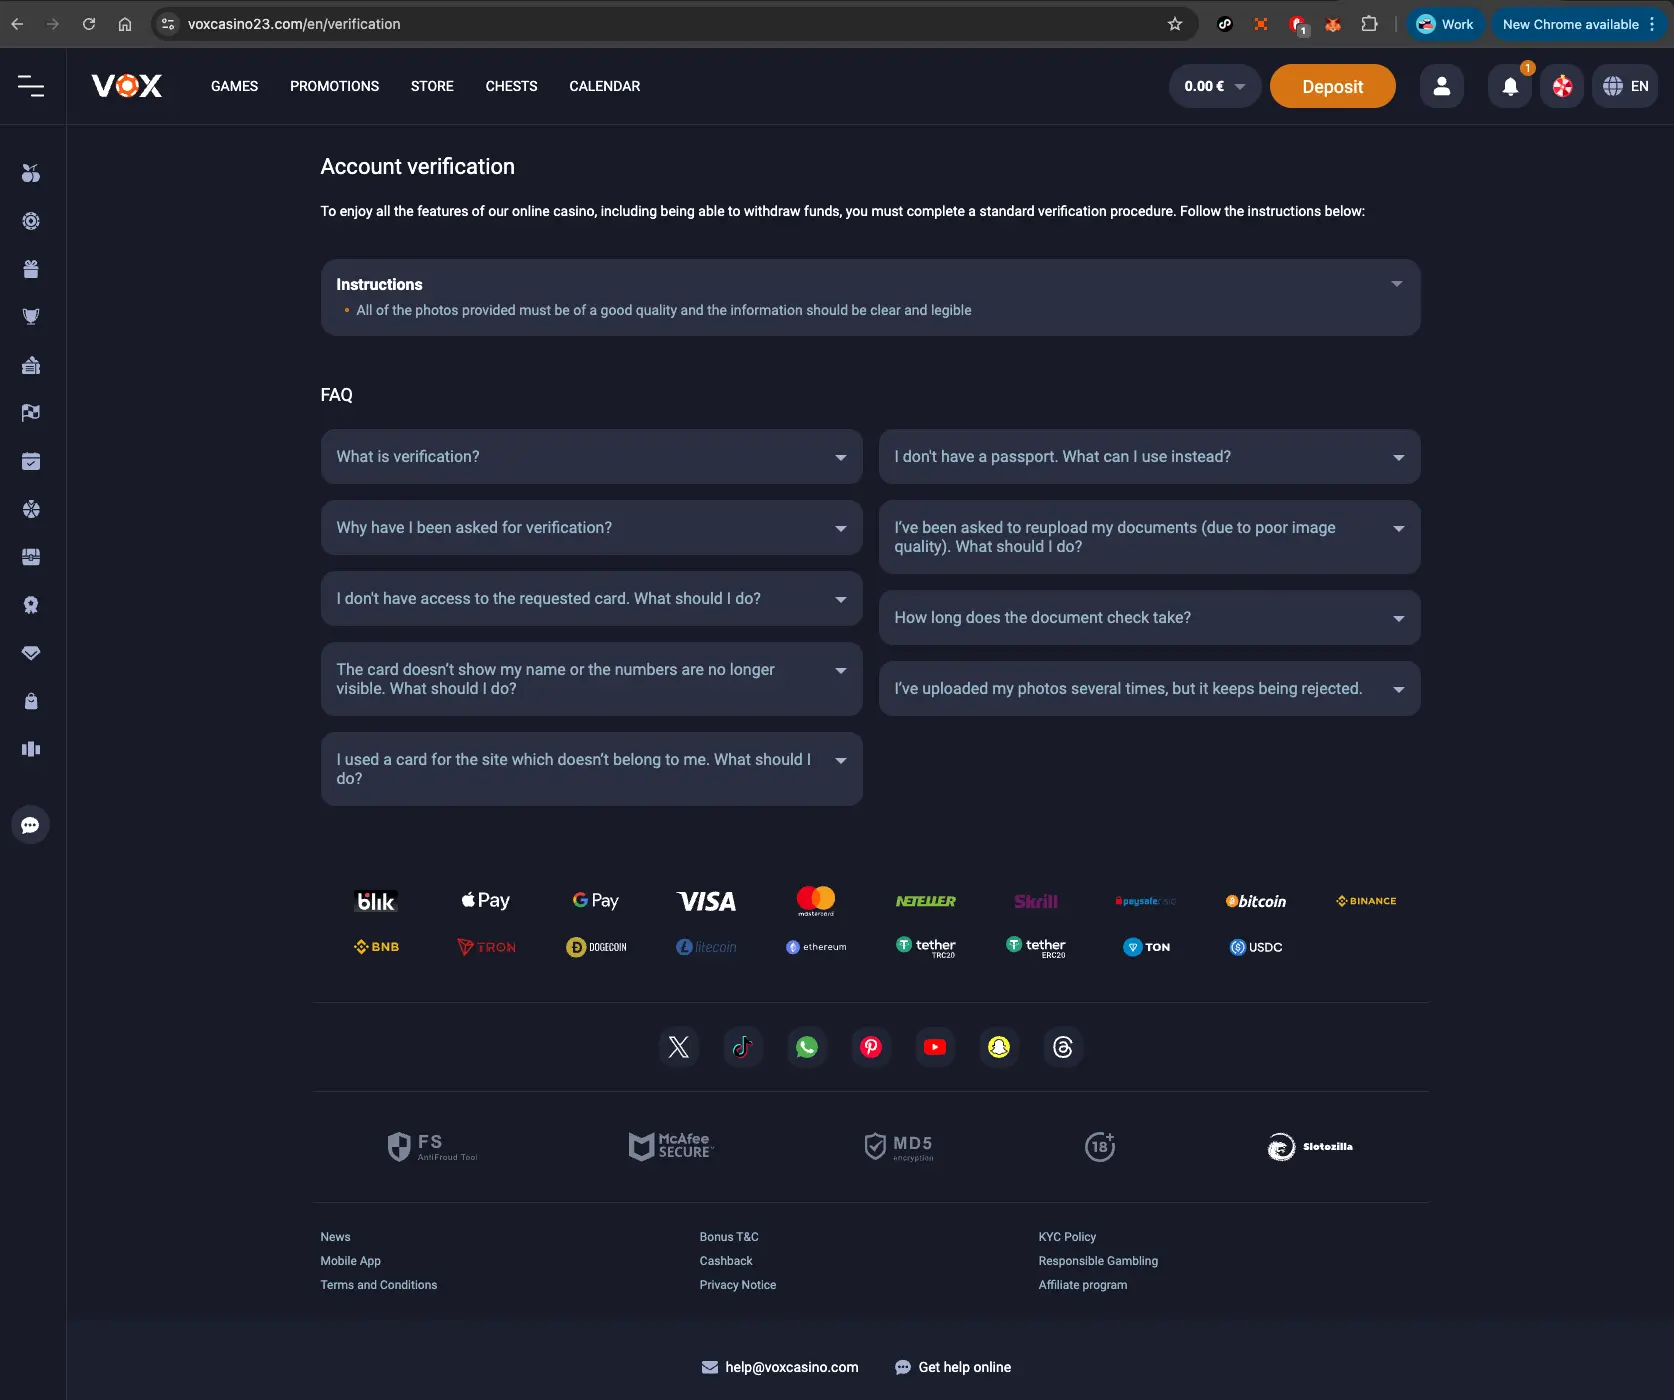Email help@voxcasino.com
The image size is (1674, 1400).
click(x=780, y=1367)
